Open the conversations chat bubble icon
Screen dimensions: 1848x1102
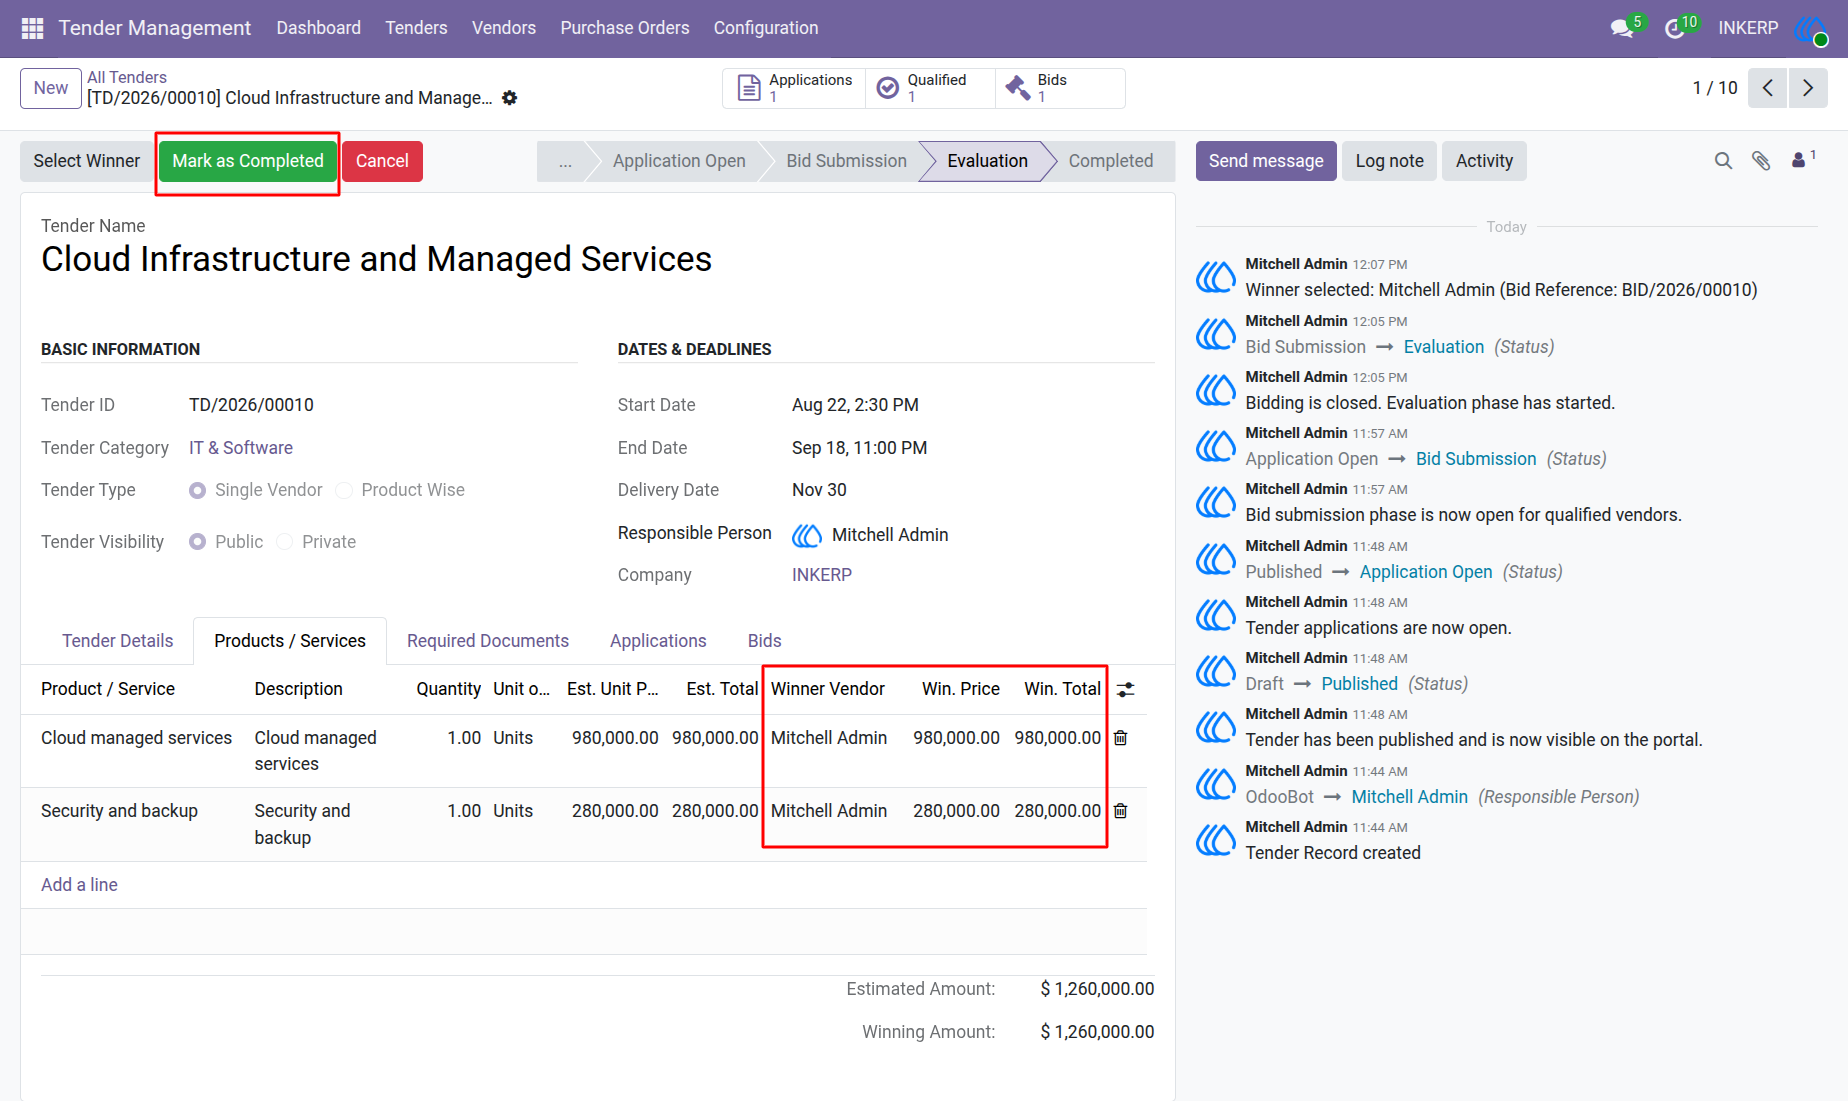[1622, 28]
